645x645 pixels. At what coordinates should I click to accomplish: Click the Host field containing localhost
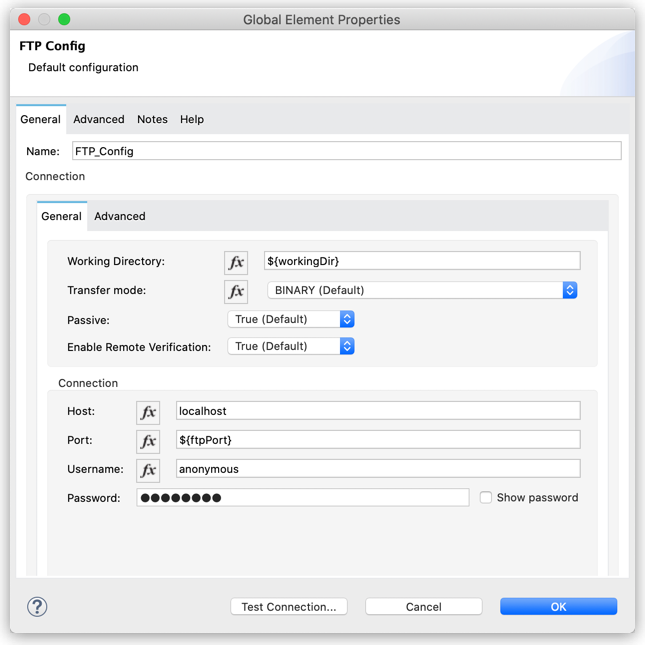[378, 411]
